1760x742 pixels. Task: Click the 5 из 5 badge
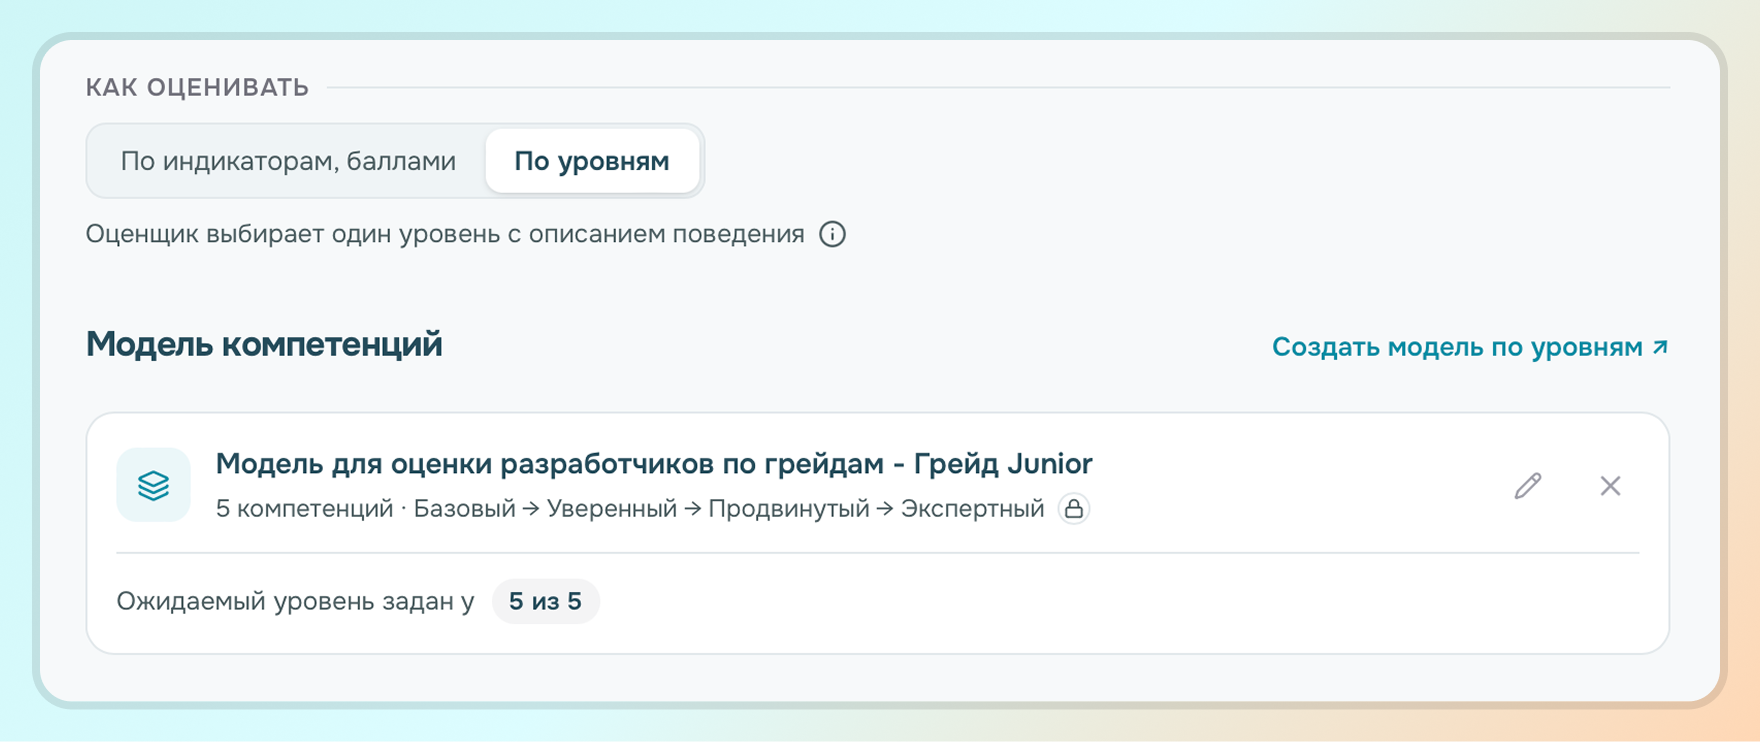click(x=545, y=601)
